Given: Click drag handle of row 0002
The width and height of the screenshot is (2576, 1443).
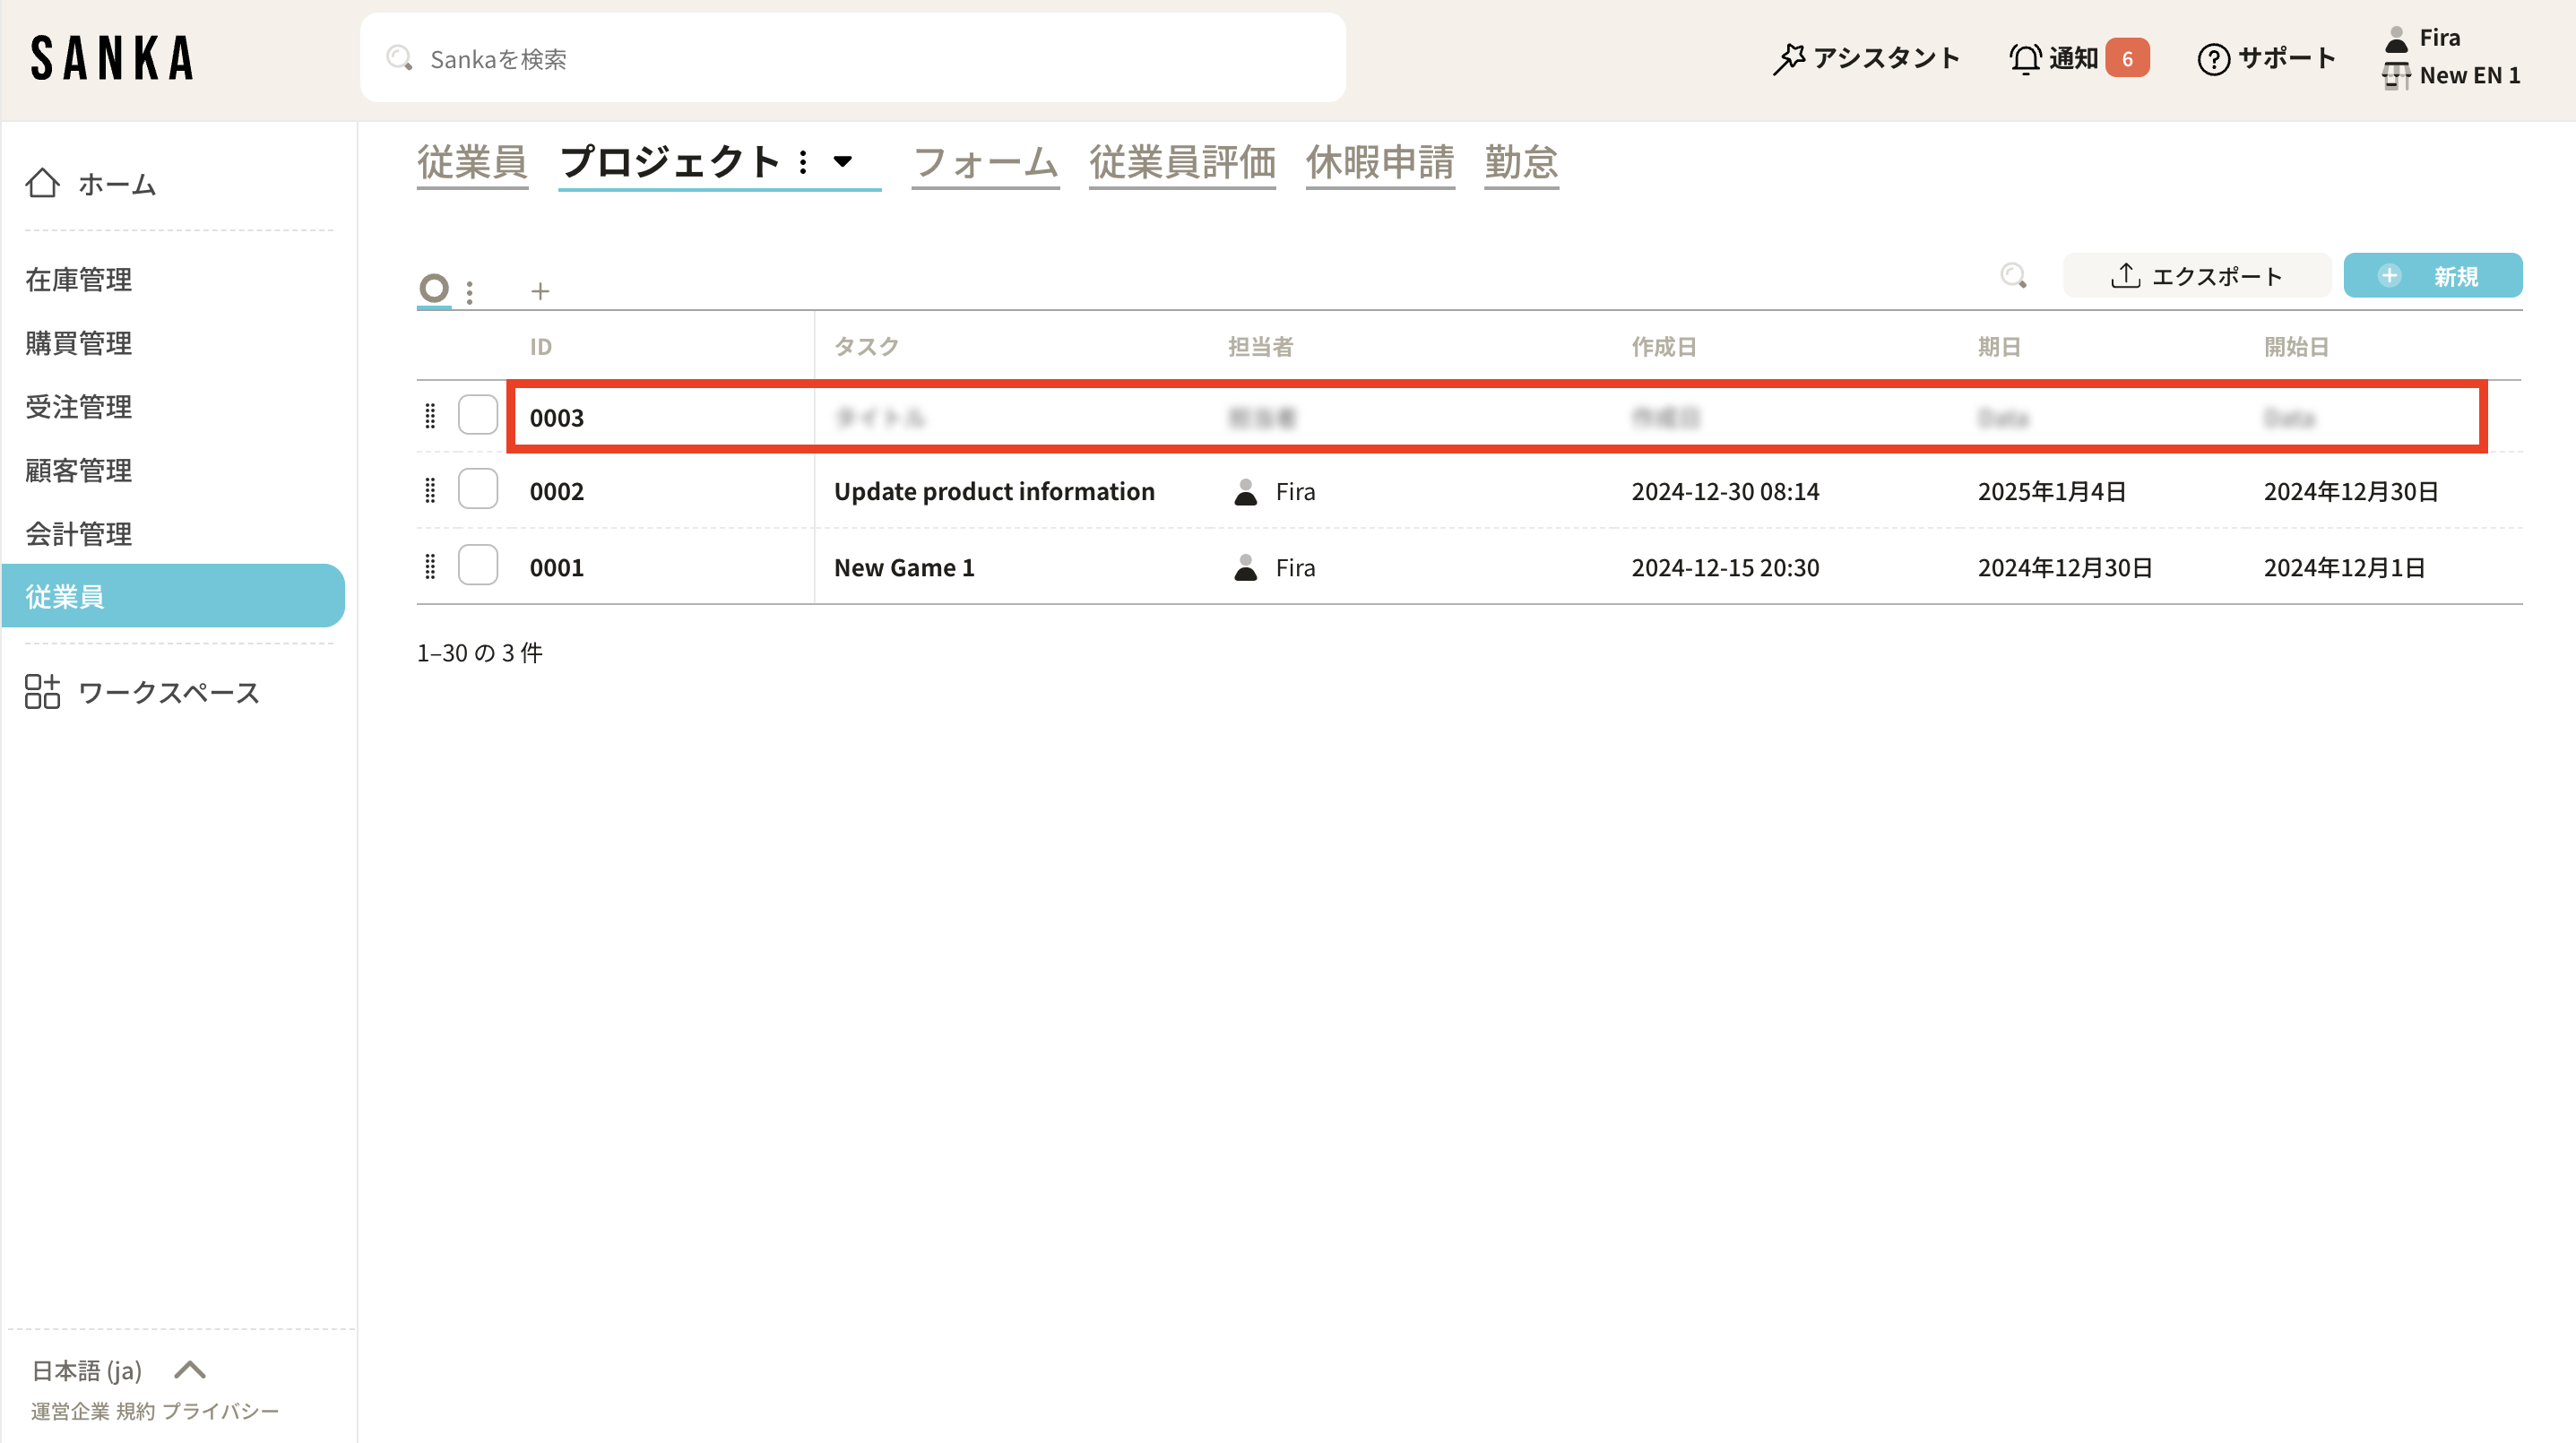Looking at the screenshot, I should pyautogui.click(x=430, y=490).
